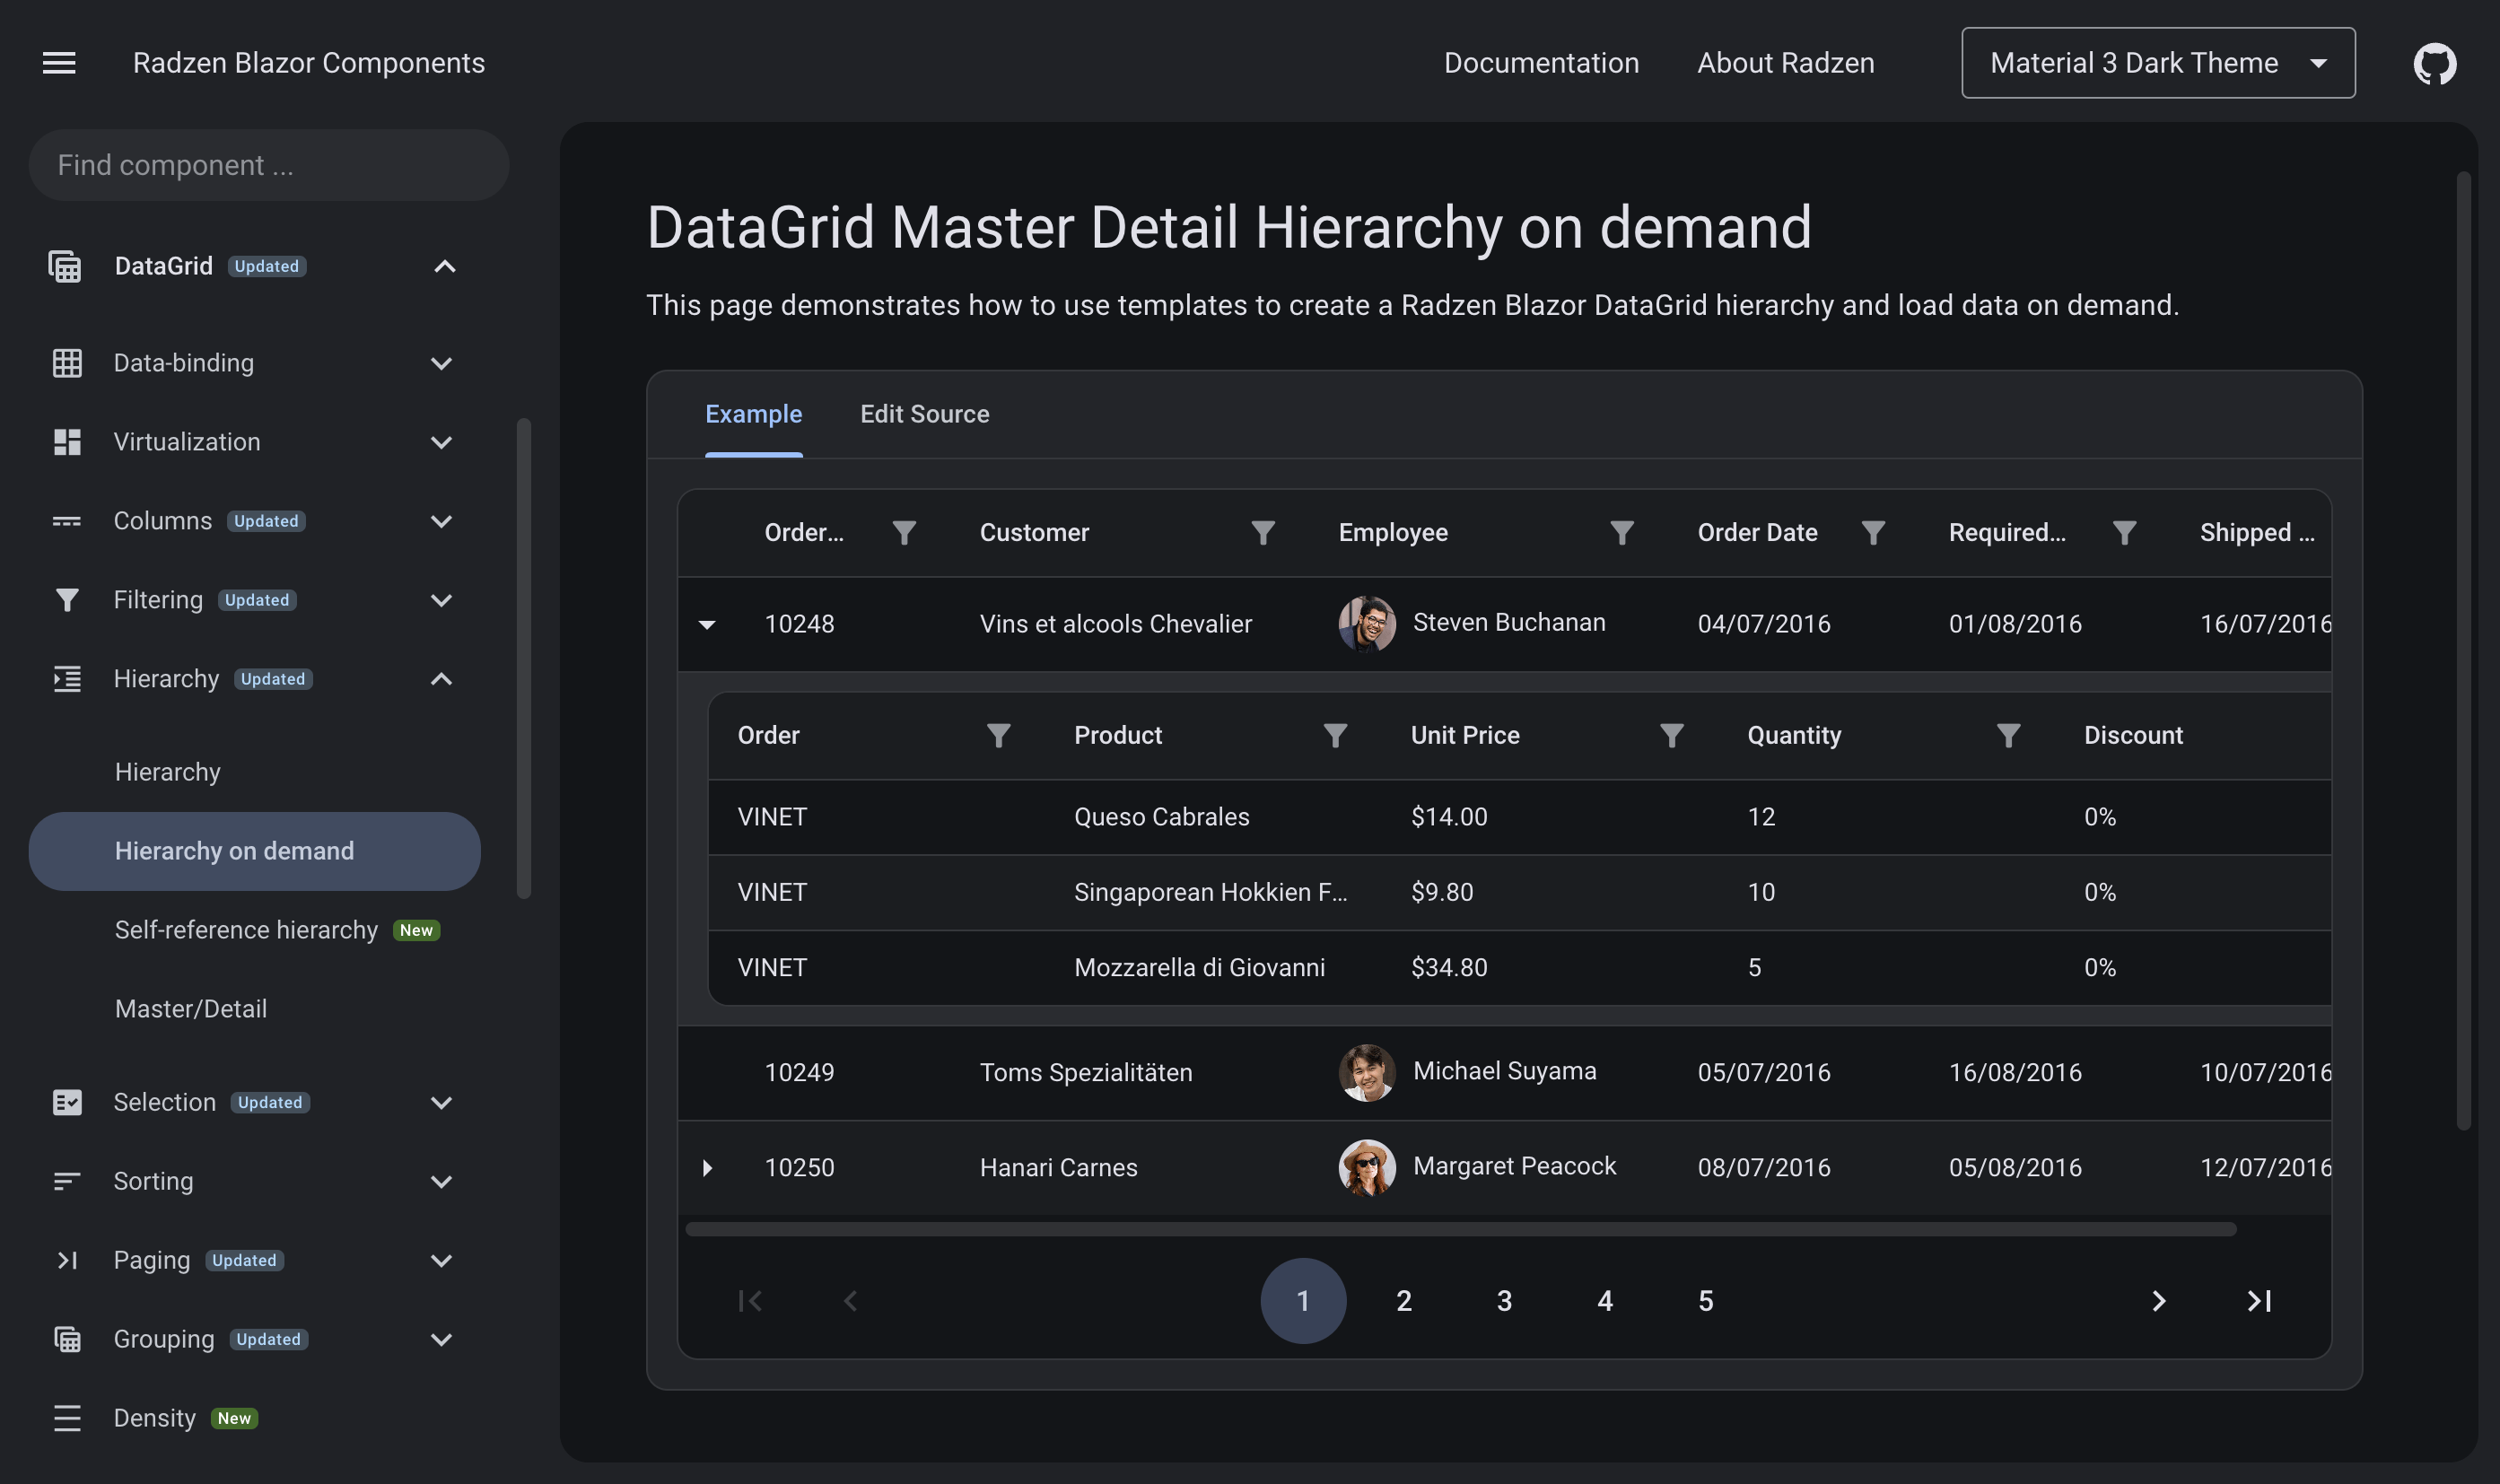2500x1484 pixels.
Task: Go to the previous pager page
Action: [x=851, y=1301]
